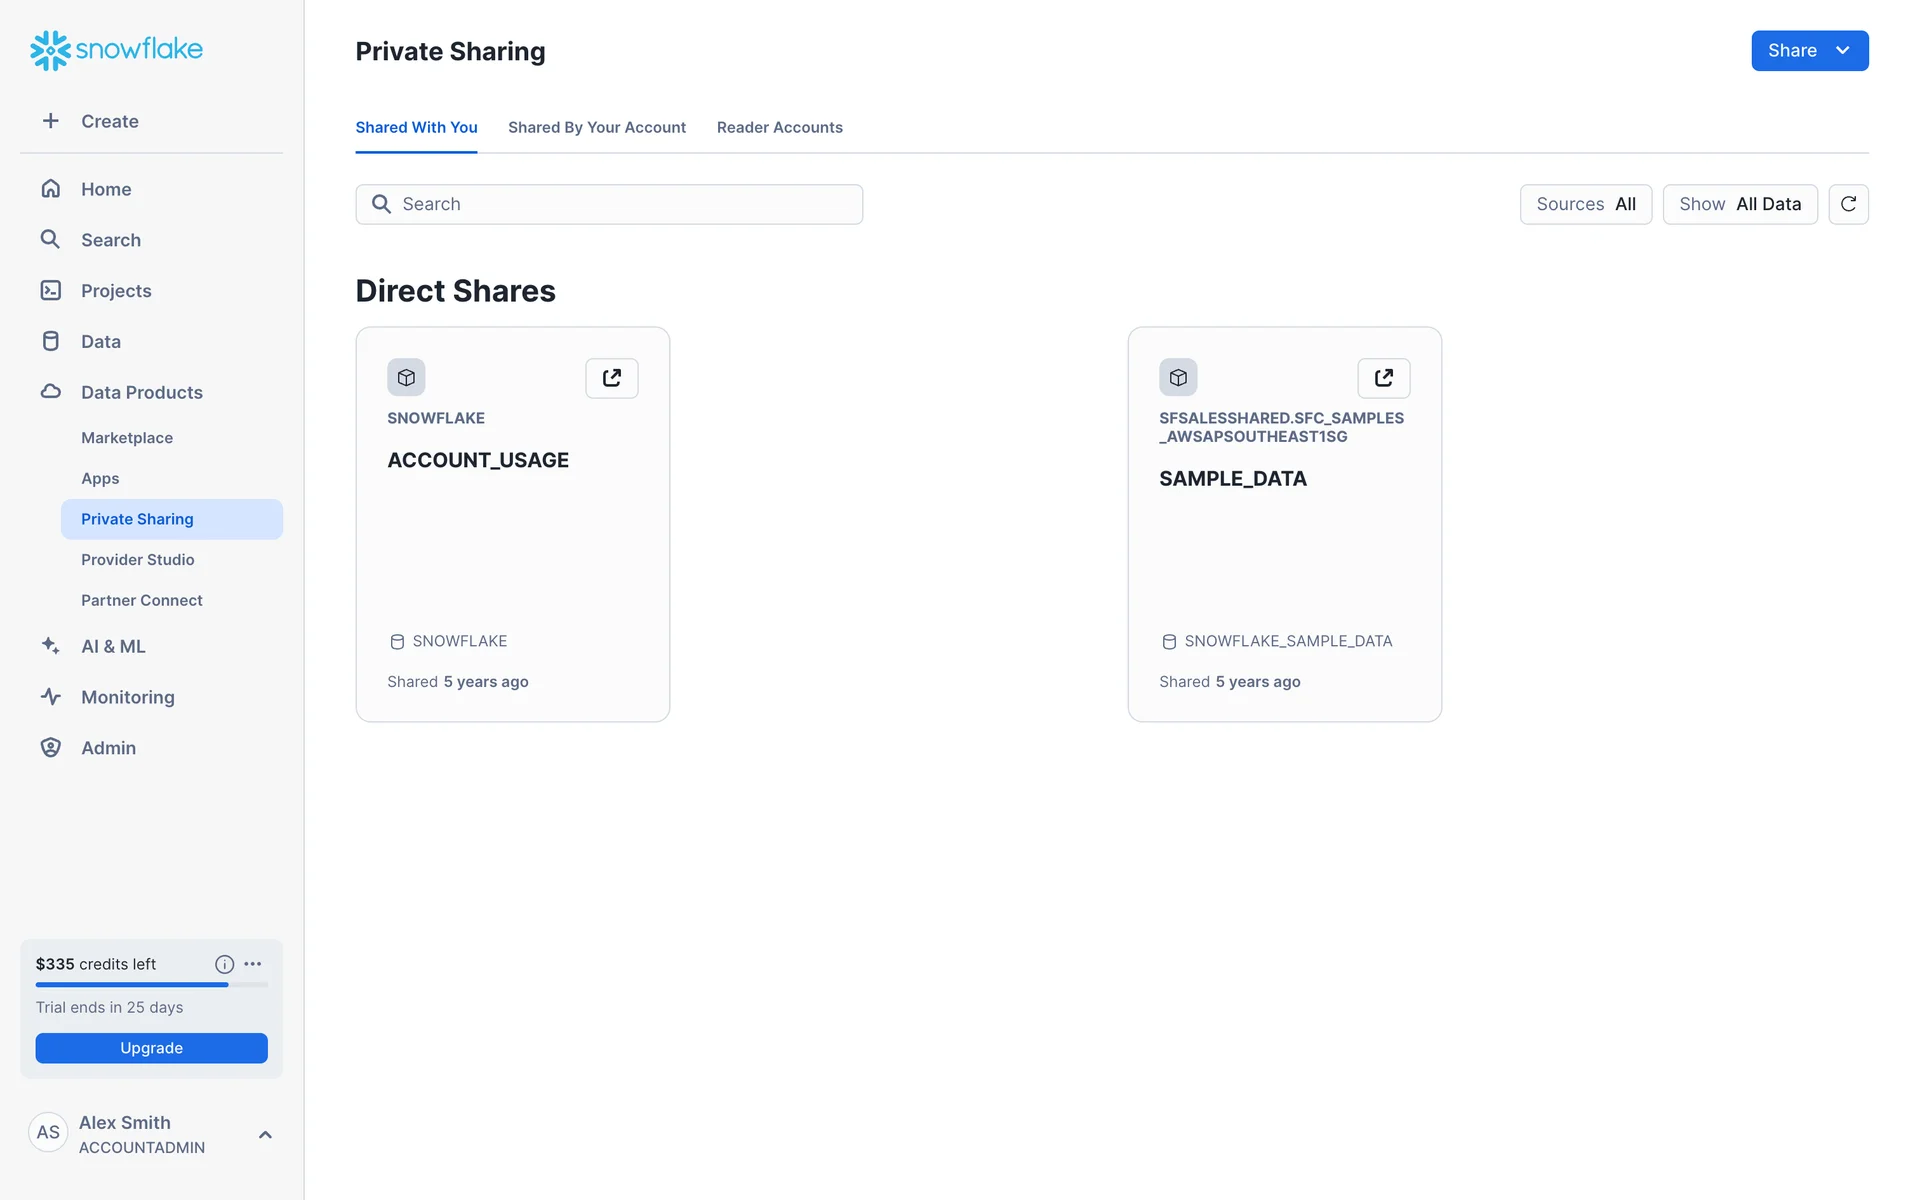Open the Show All Data dropdown
Image resolution: width=1920 pixels, height=1200 pixels.
pos(1739,204)
